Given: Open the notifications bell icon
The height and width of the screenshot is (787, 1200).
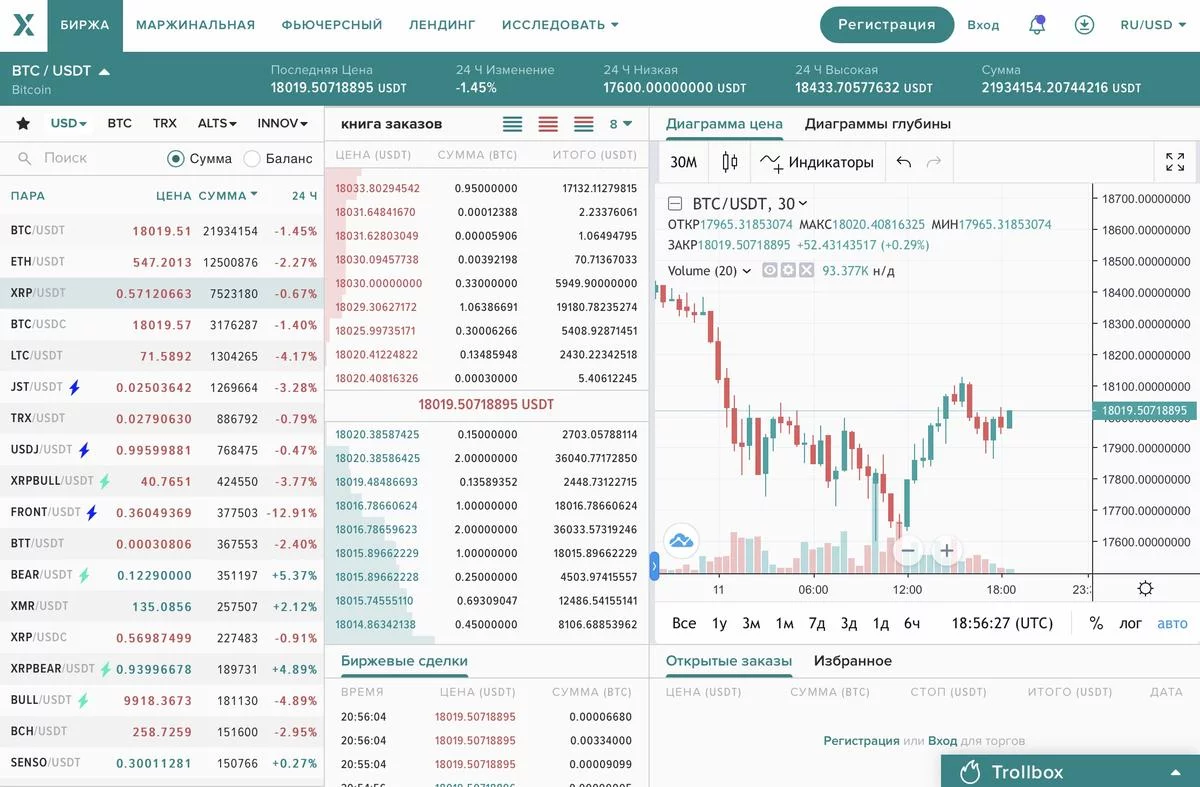Looking at the screenshot, I should (x=1037, y=25).
